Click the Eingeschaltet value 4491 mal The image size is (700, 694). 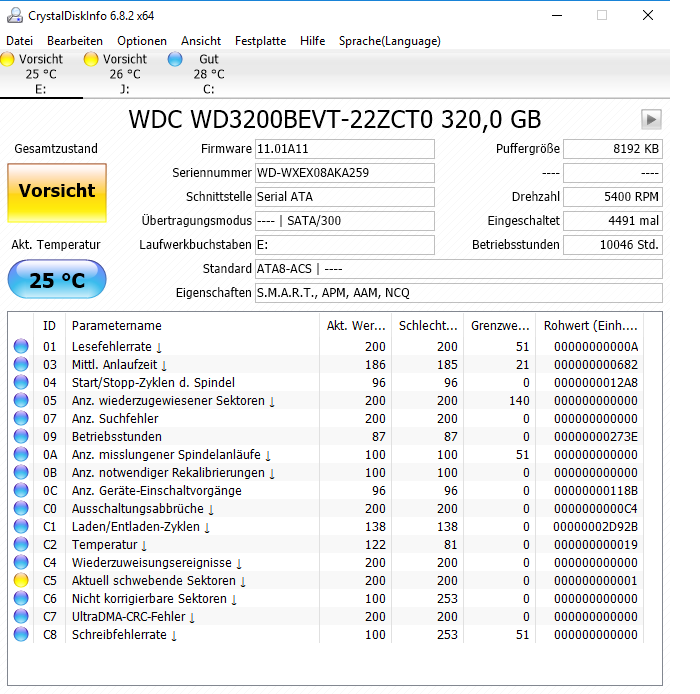(612, 221)
